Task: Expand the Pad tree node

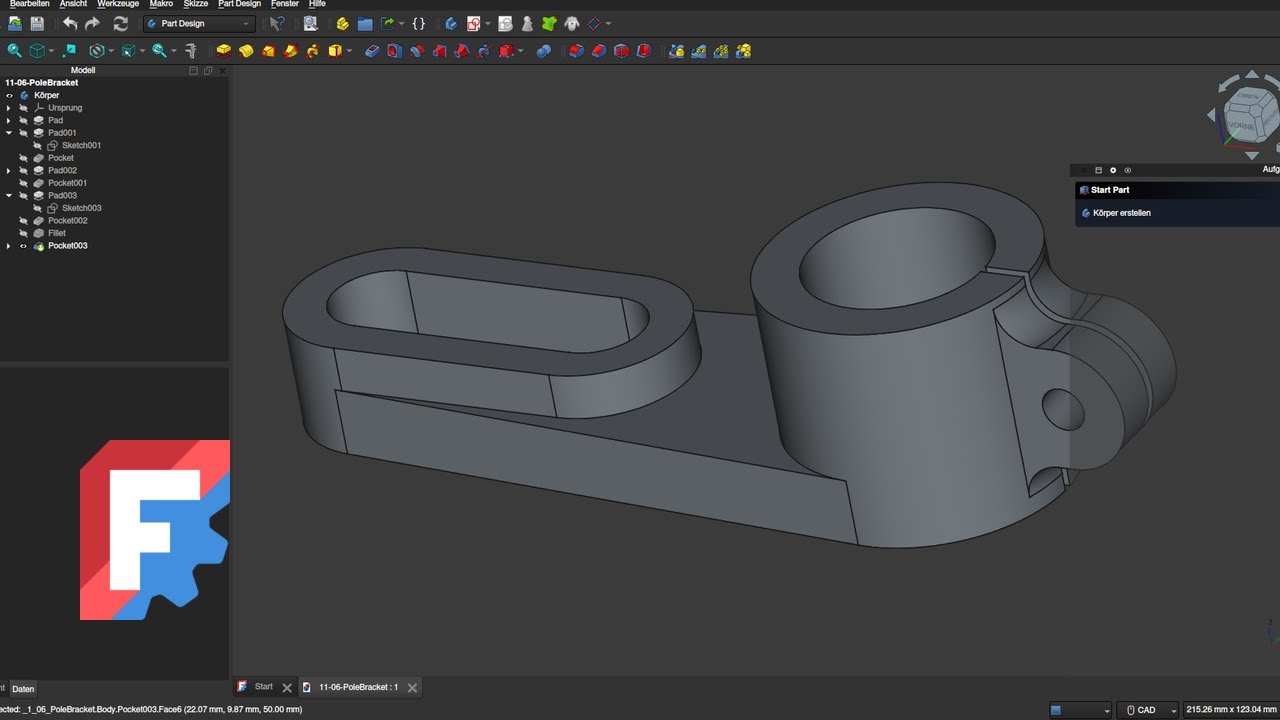Action: (9, 120)
